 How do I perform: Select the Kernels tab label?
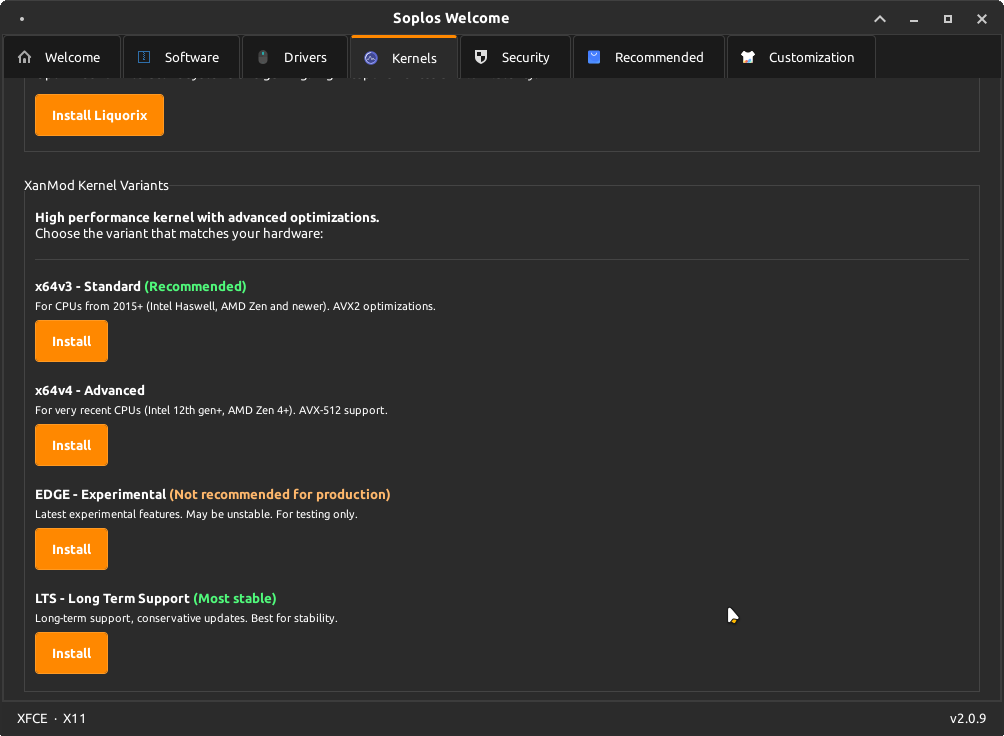(x=414, y=58)
